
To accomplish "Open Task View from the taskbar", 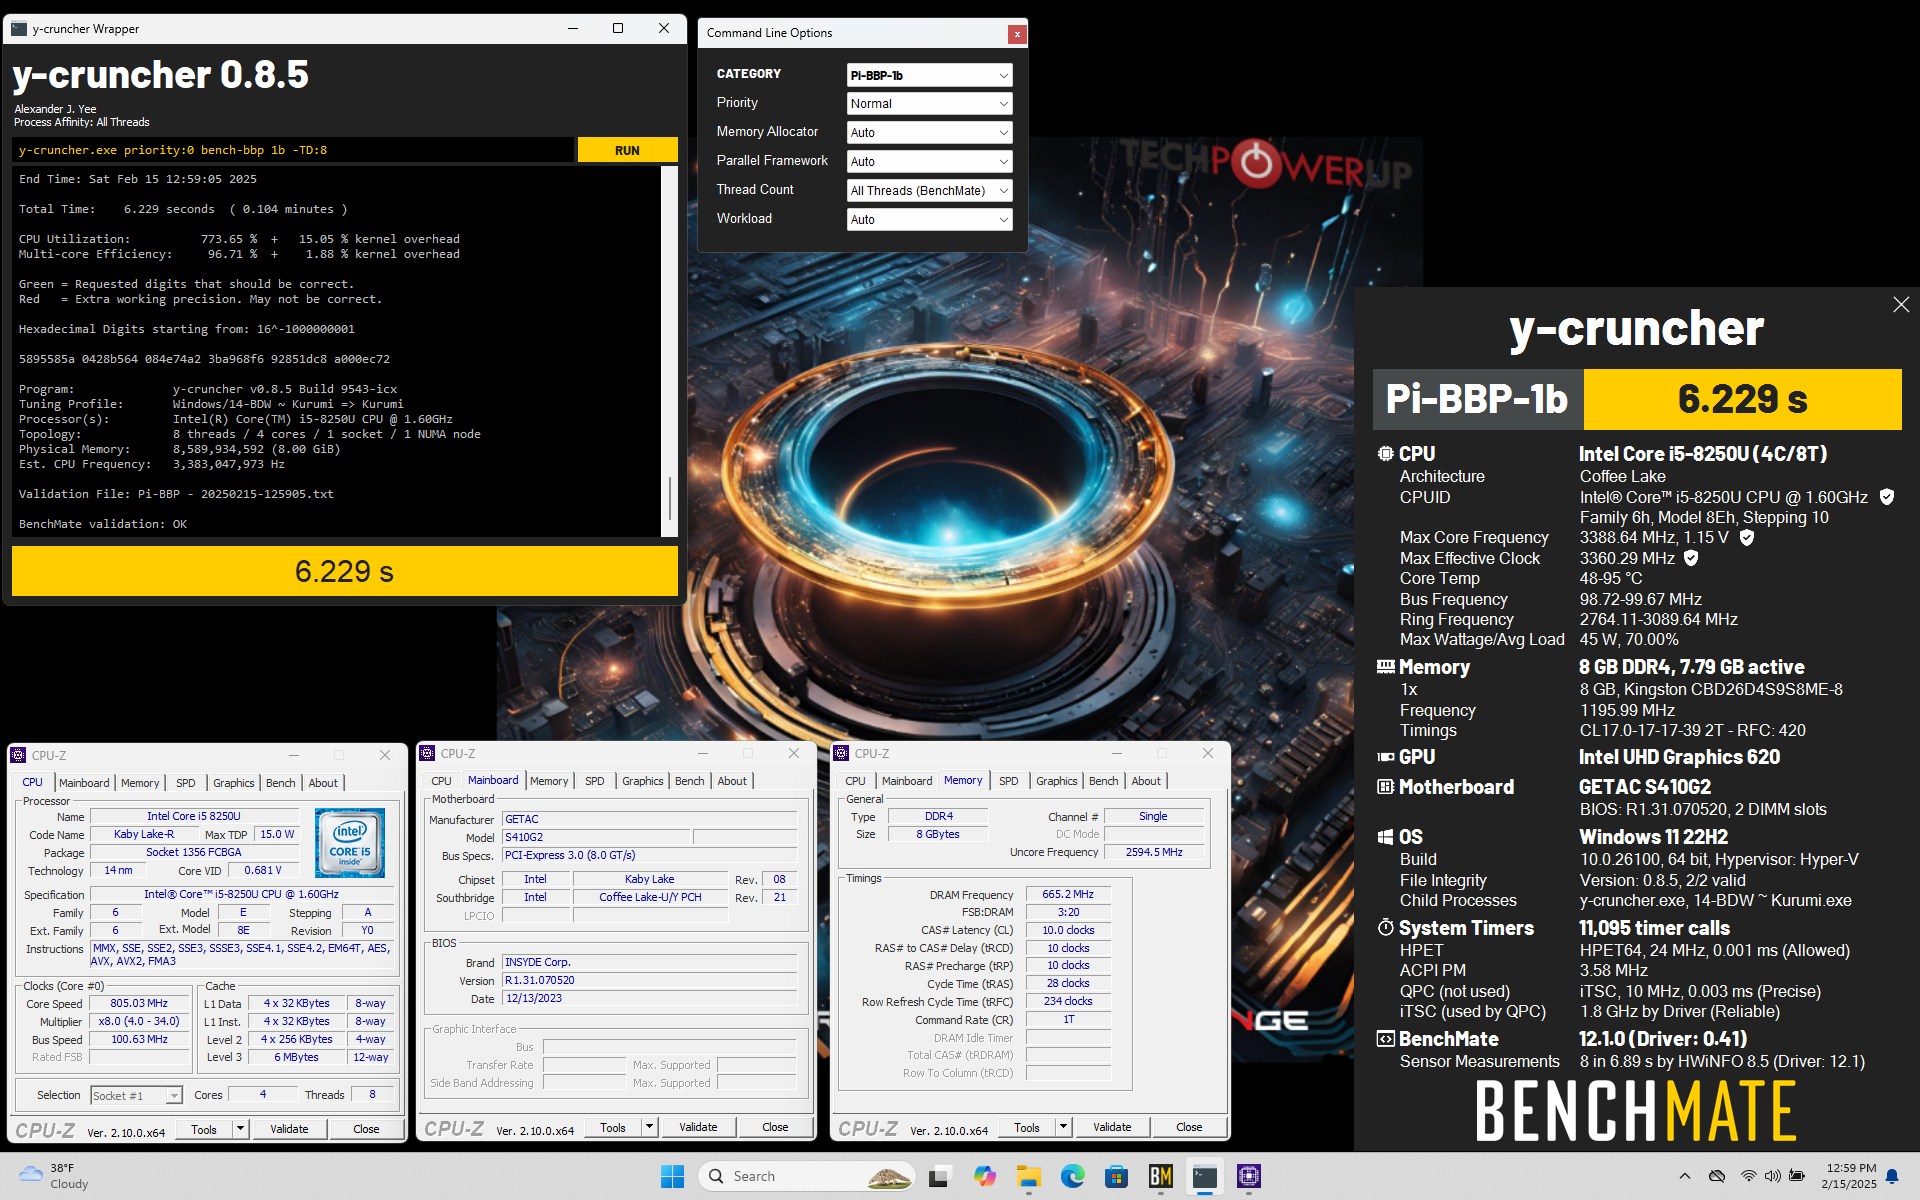I will coord(938,1176).
